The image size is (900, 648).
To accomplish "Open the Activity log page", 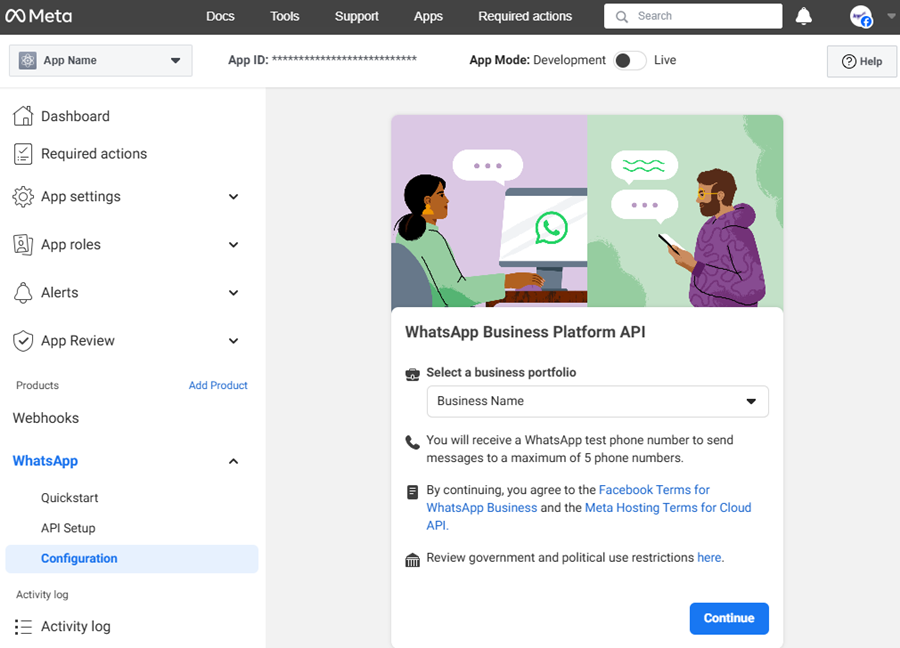I will point(76,627).
